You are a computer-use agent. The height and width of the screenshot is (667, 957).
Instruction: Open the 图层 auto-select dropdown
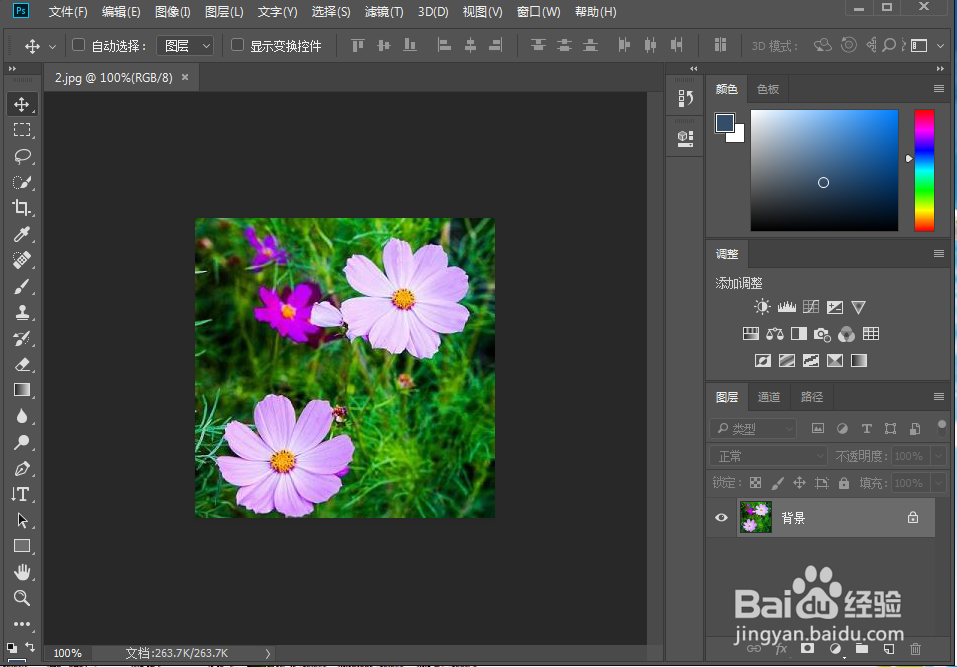(185, 46)
